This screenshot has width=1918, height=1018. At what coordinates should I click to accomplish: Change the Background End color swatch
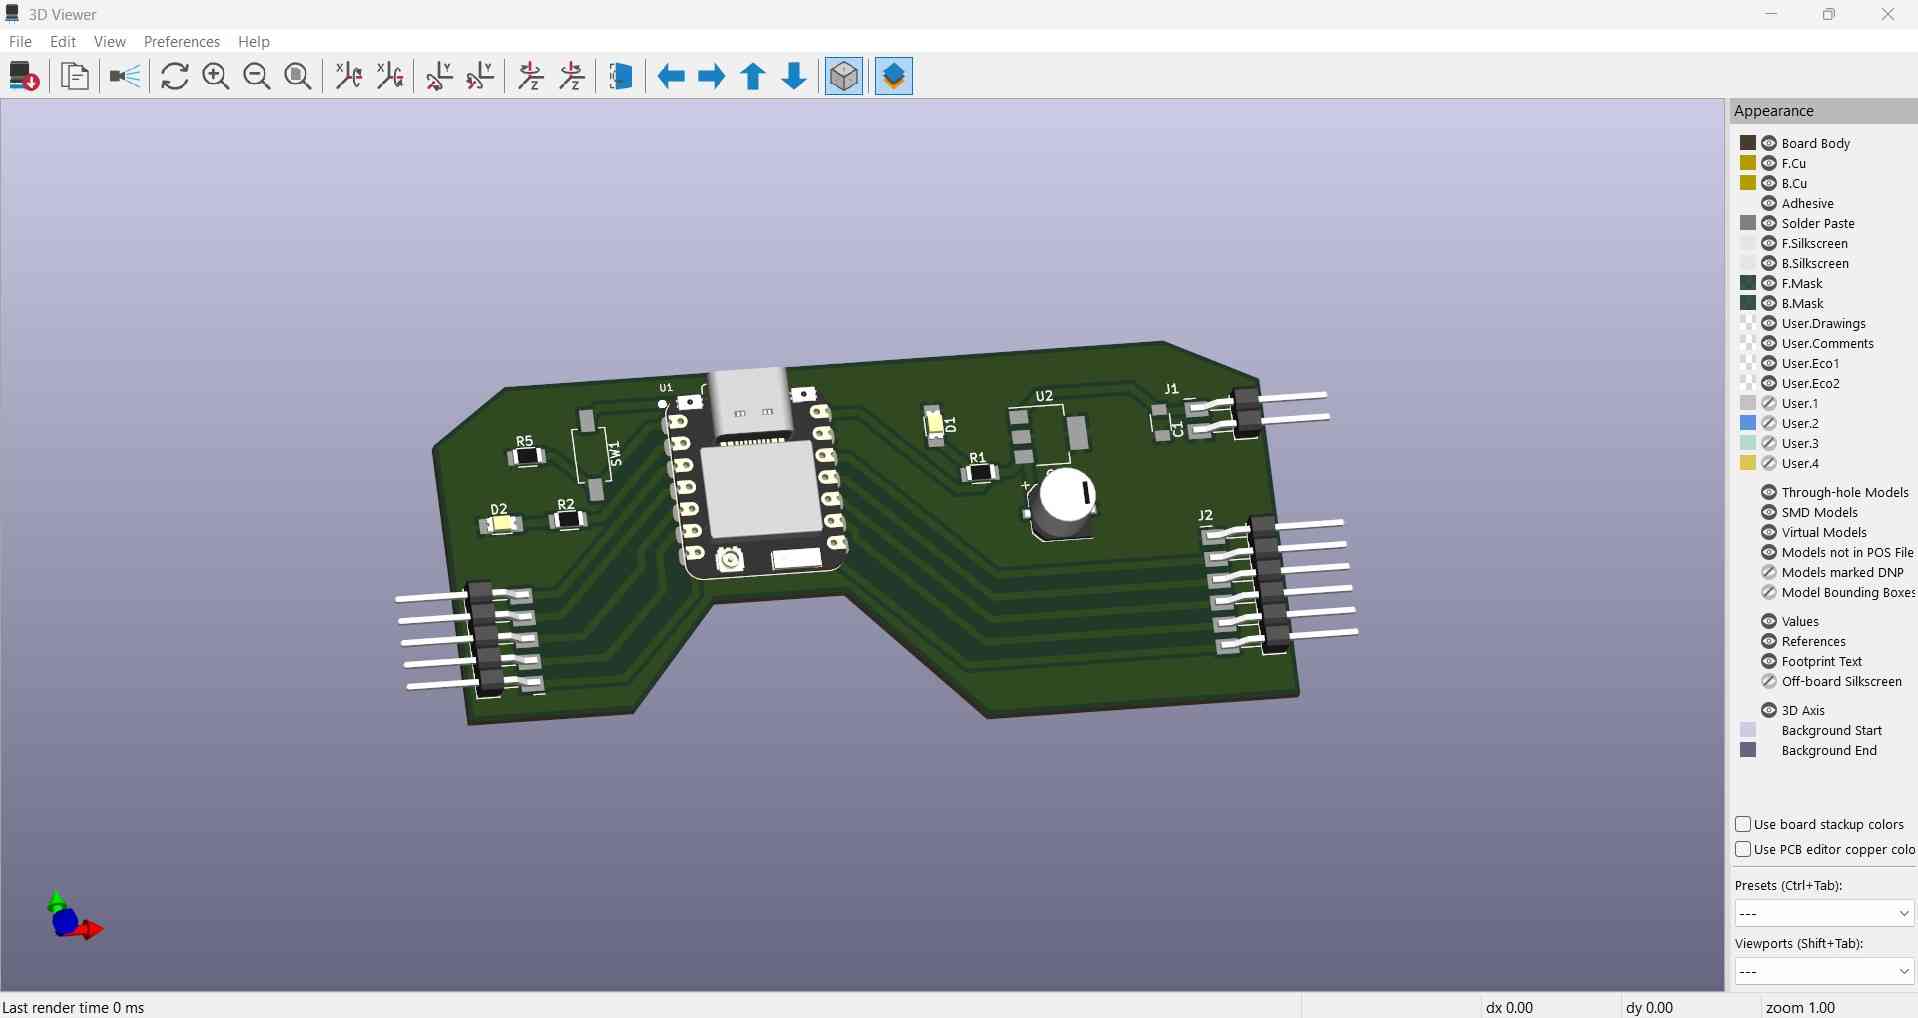[1748, 750]
